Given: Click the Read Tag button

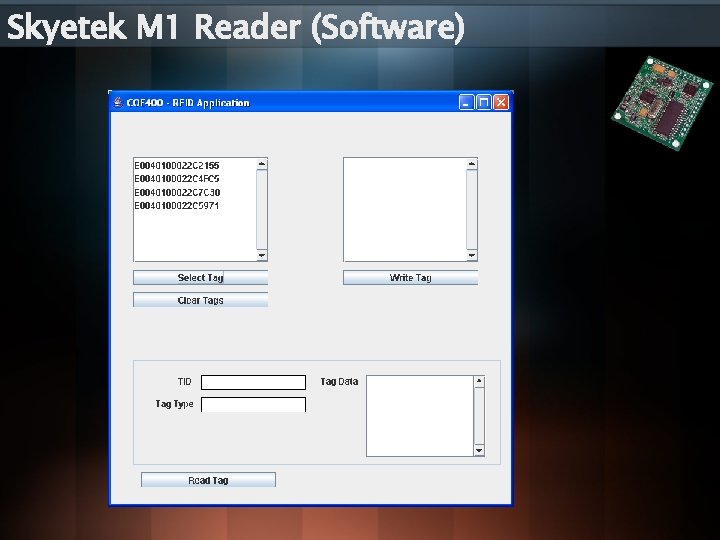Looking at the screenshot, I should click(208, 480).
